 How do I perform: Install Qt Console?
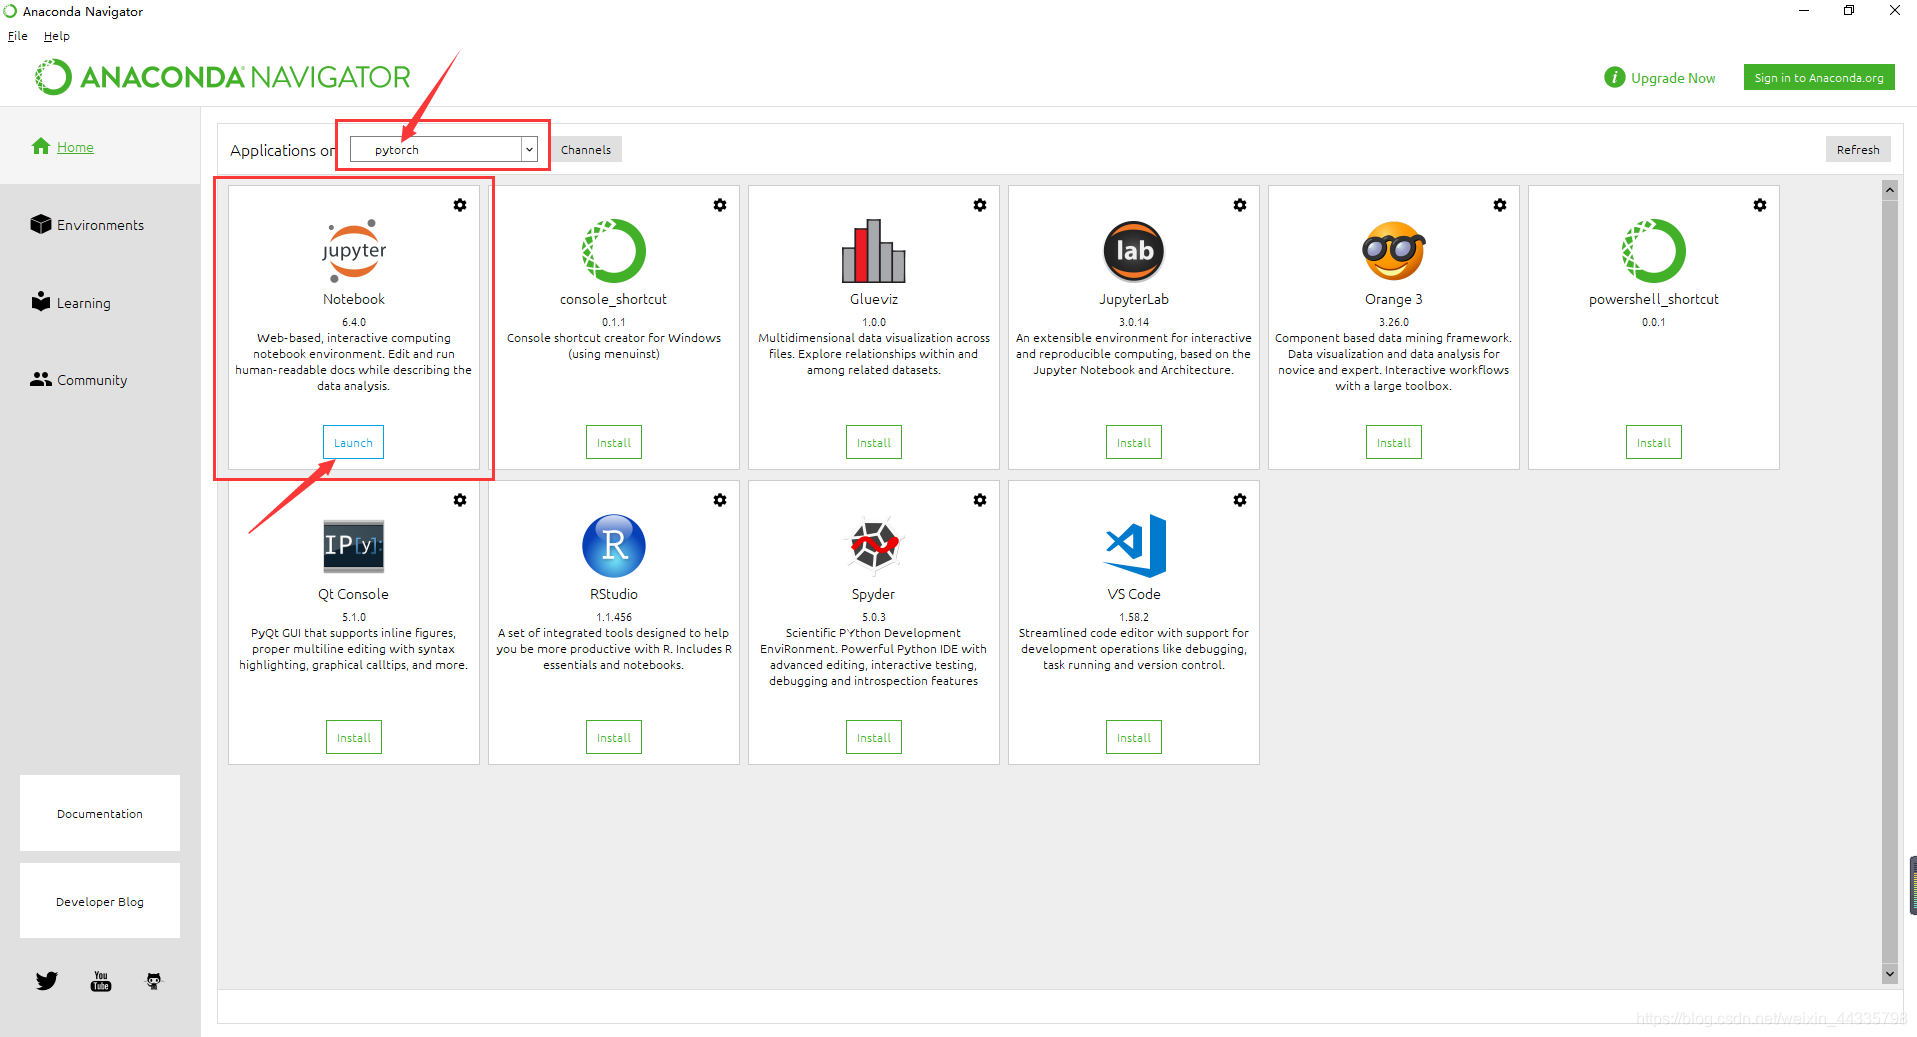pyautogui.click(x=354, y=737)
